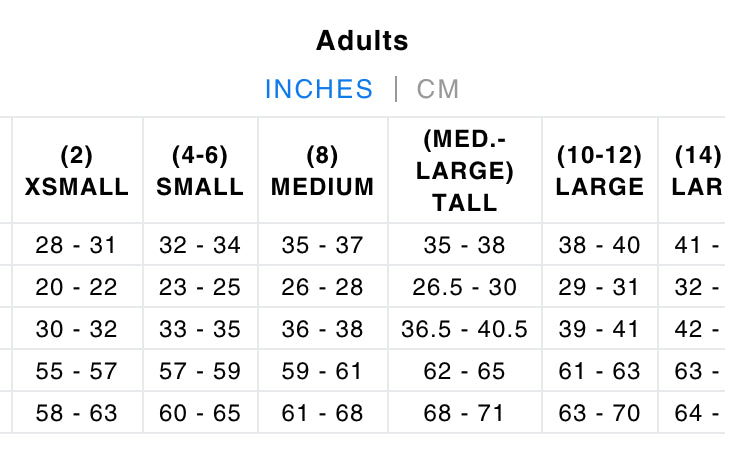Screen dimensions: 754x454
Task: Select the 23 - 25 cell under SMALL
Action: coord(200,287)
